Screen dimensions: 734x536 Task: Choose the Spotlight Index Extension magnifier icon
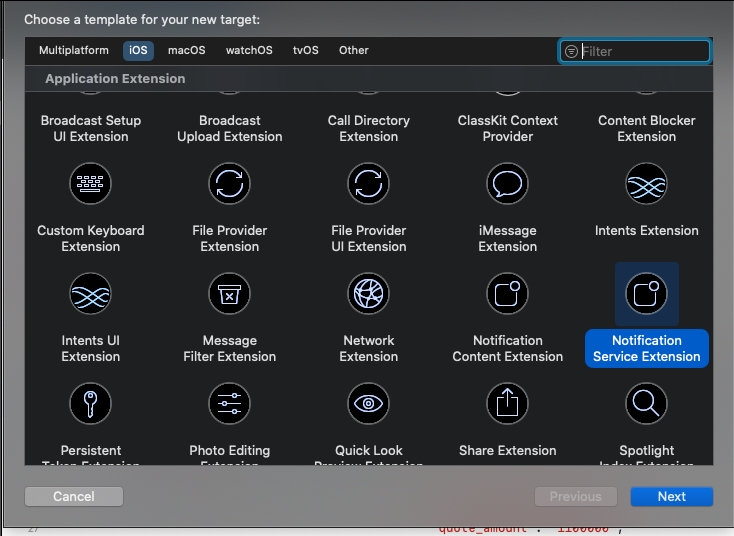pyautogui.click(x=646, y=404)
